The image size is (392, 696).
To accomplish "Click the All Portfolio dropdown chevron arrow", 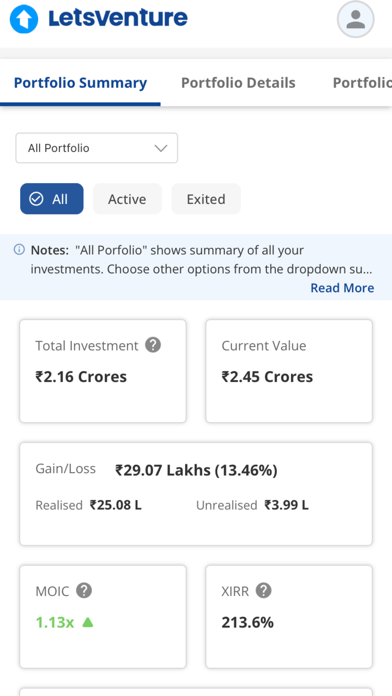I will tap(161, 148).
